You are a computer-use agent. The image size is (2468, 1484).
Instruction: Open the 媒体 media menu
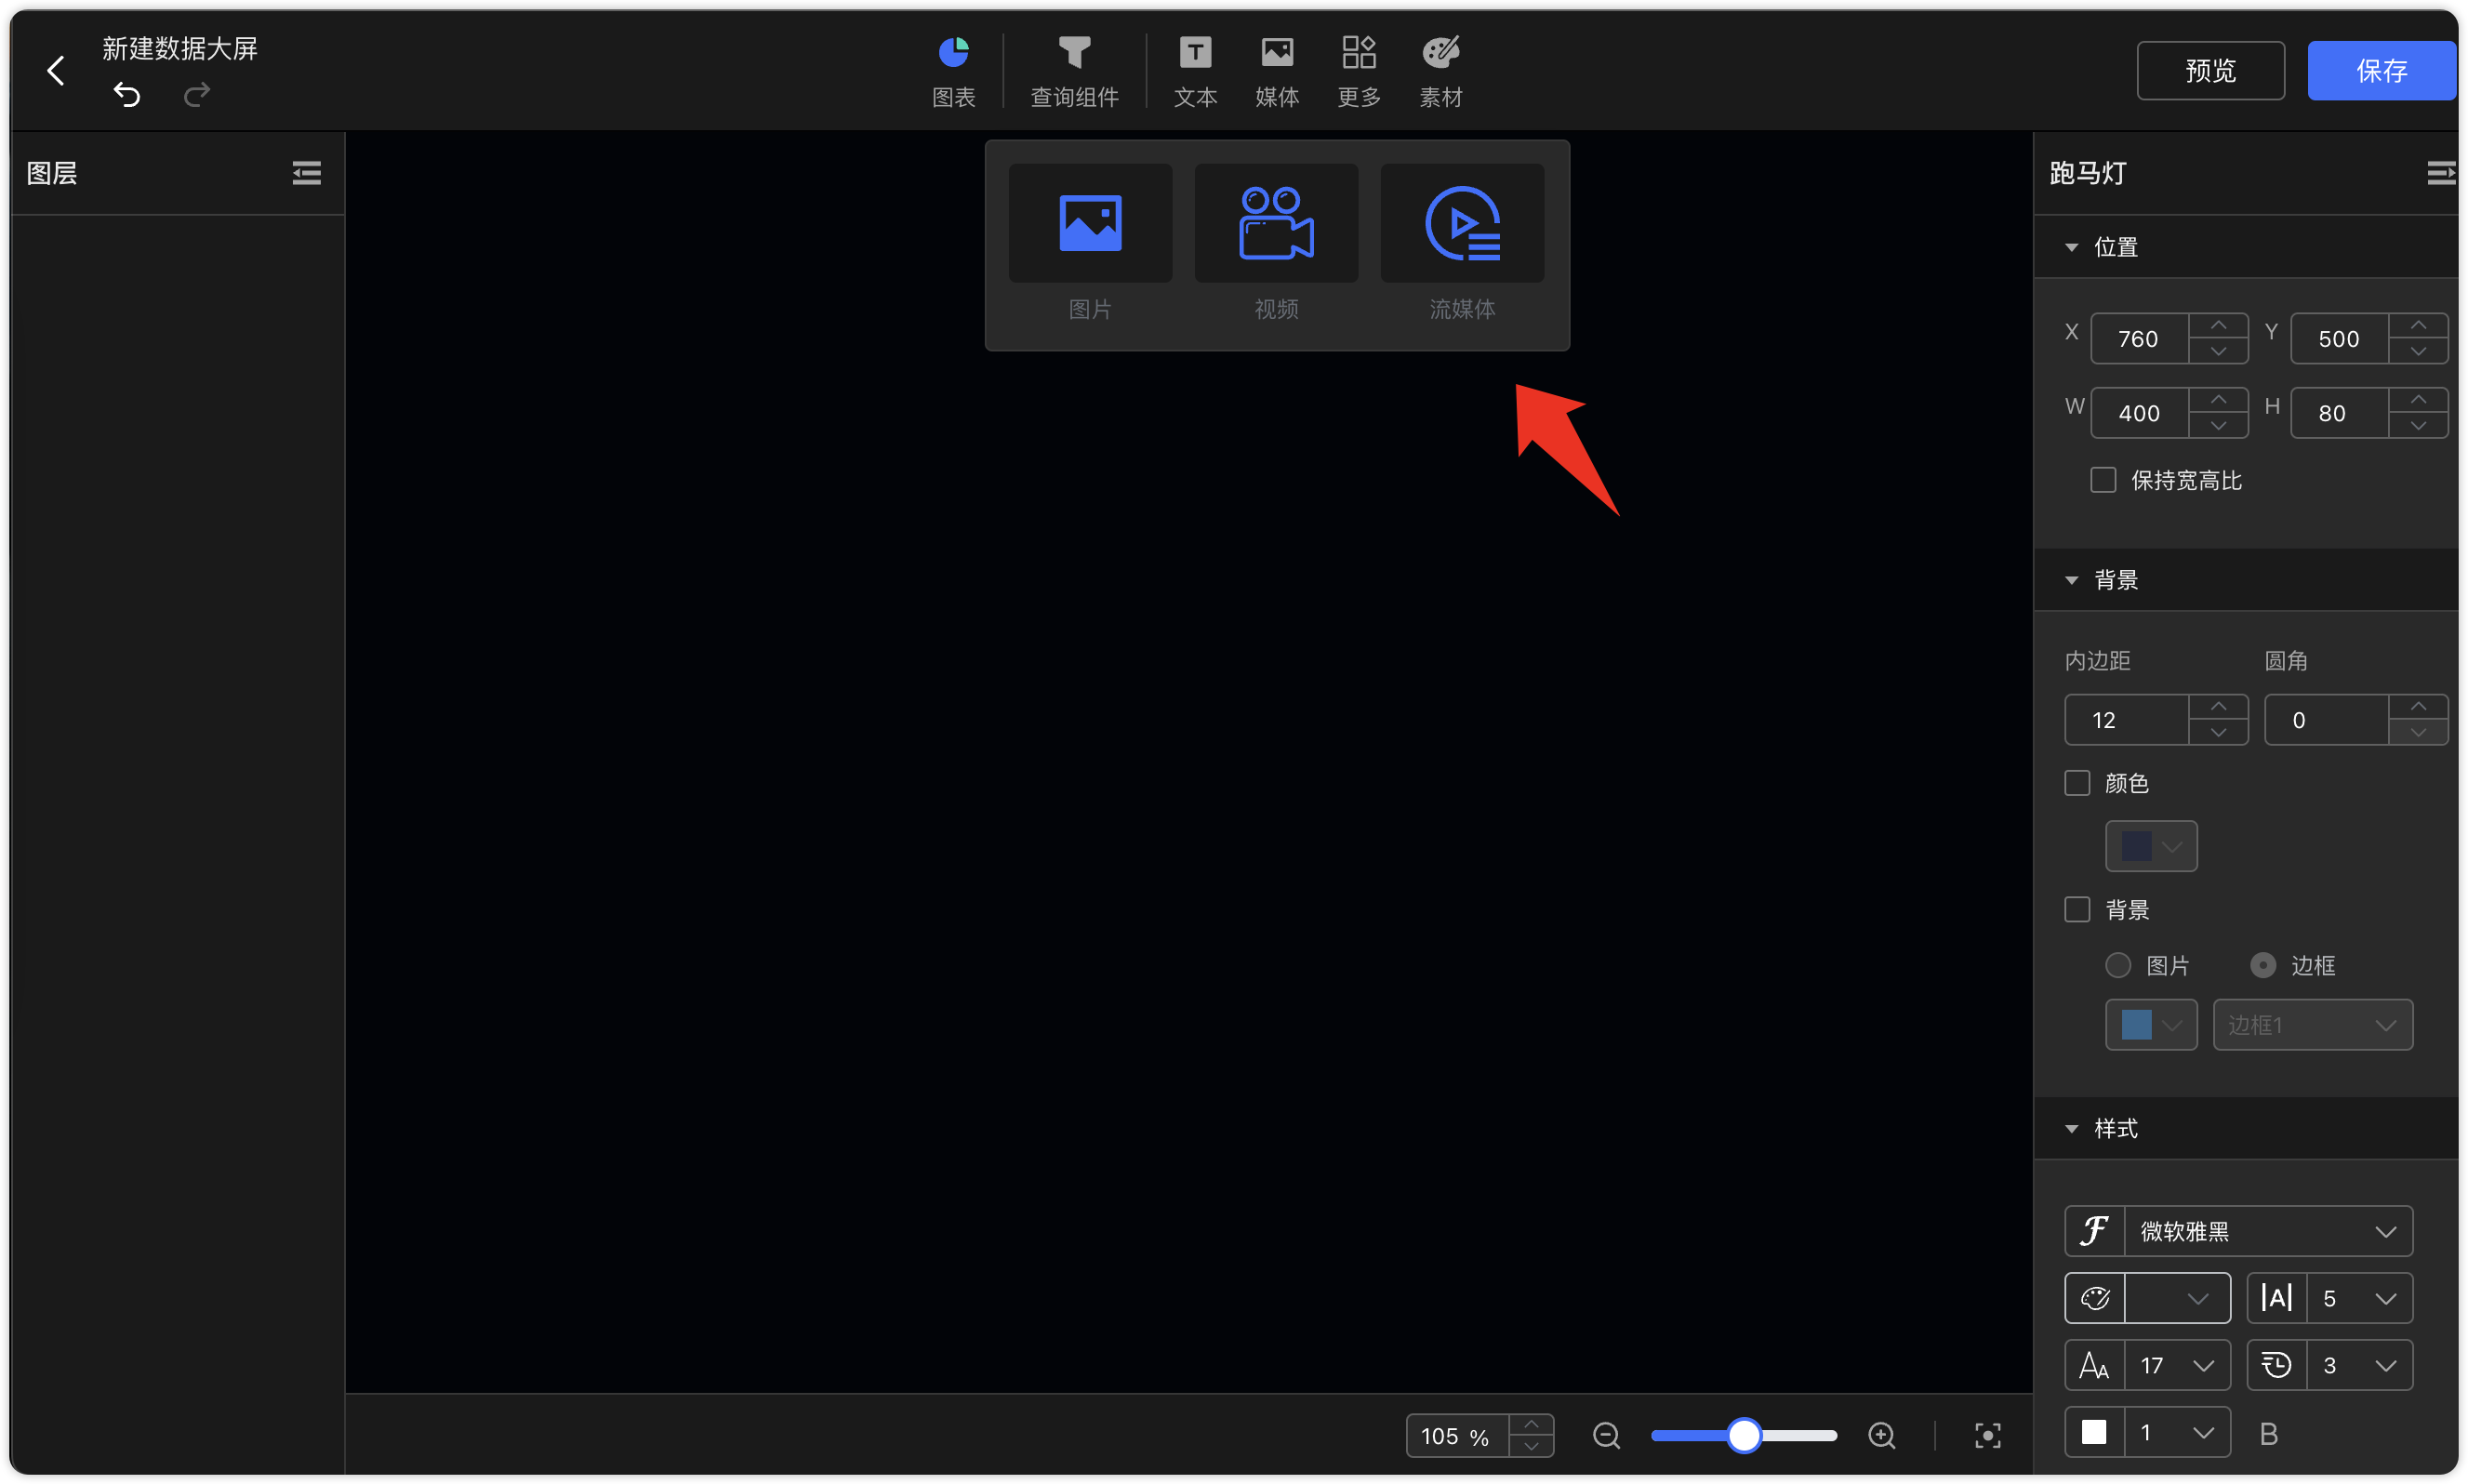[x=1277, y=72]
